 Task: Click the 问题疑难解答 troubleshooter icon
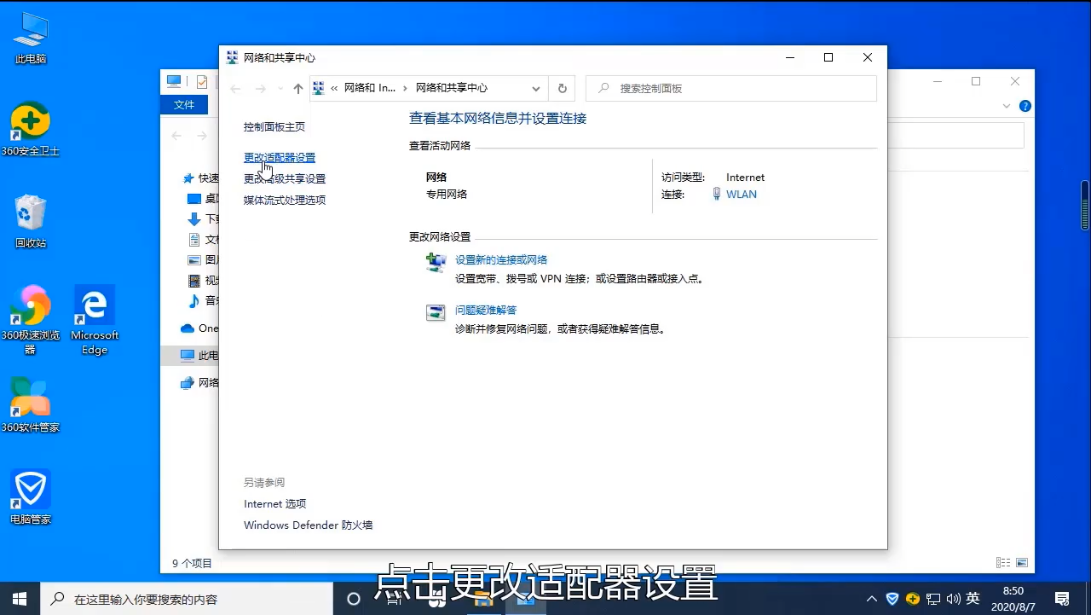click(436, 312)
